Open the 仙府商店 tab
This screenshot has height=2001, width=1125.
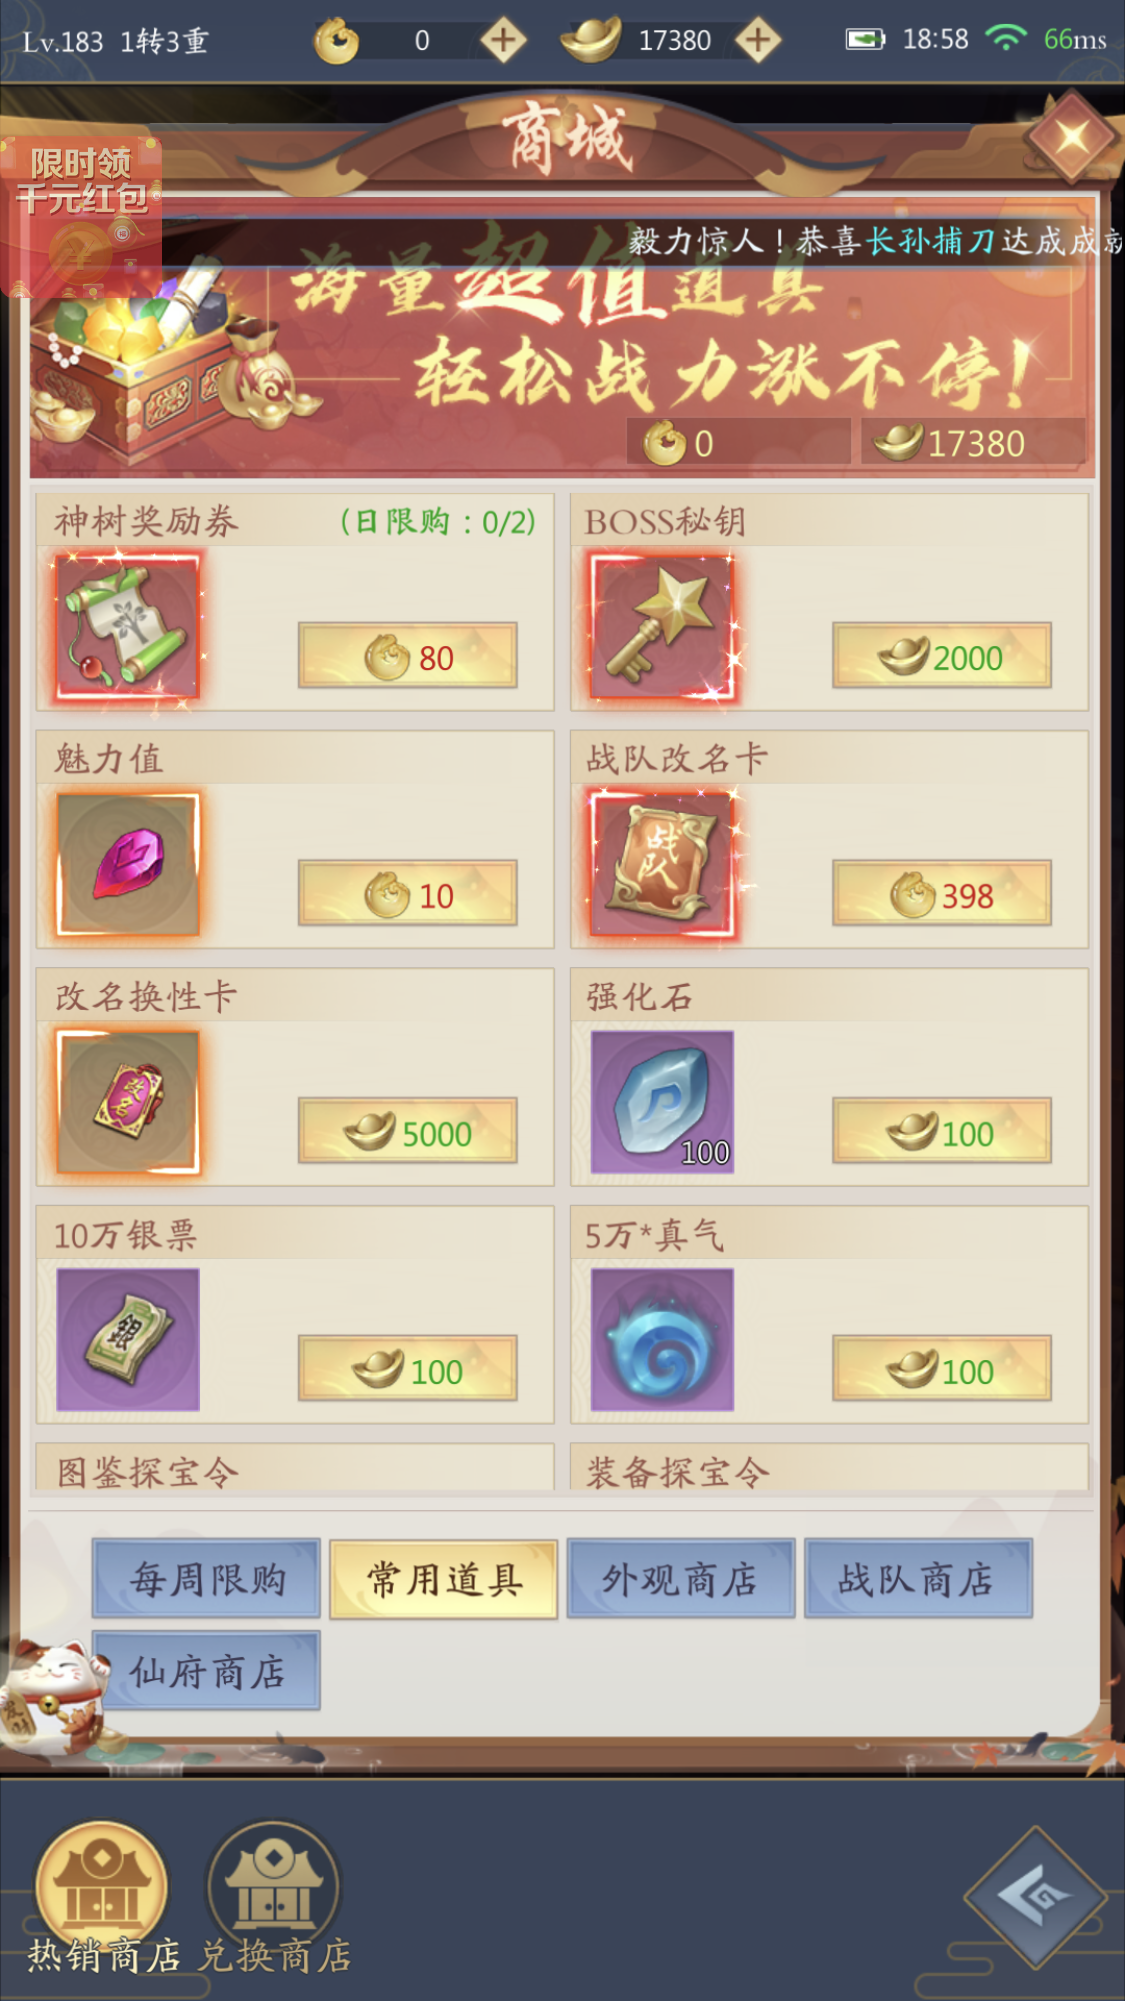207,1671
